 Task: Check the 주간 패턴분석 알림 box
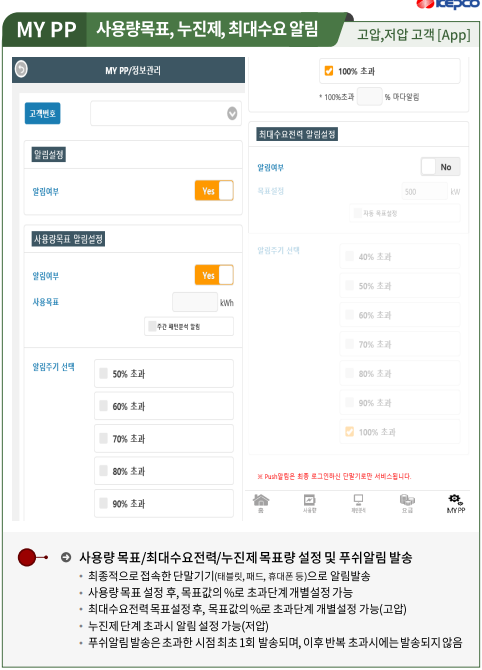point(152,326)
